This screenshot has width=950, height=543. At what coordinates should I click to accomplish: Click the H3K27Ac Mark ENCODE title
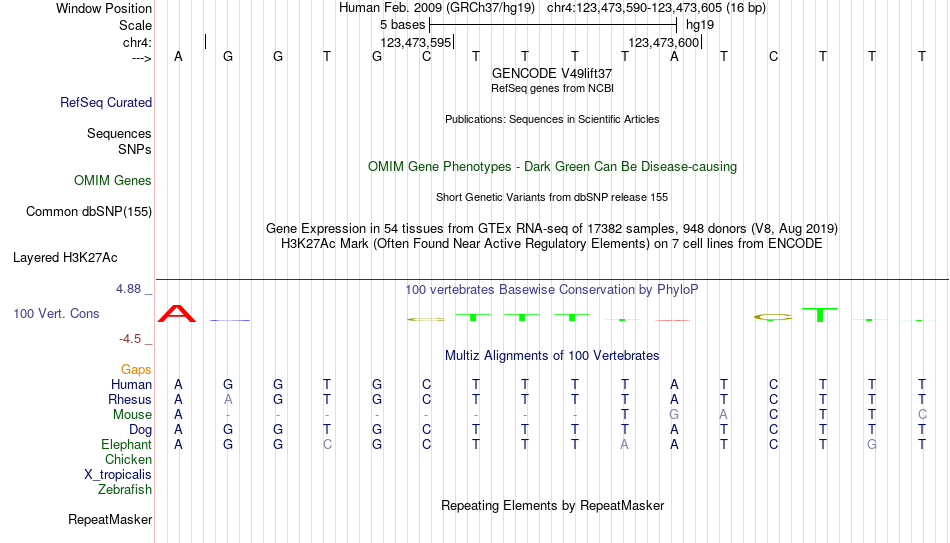(552, 244)
